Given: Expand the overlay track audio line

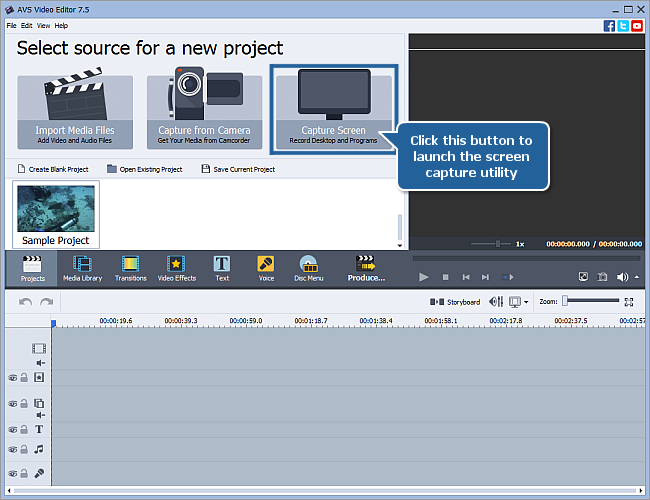Looking at the screenshot, I should (x=40, y=415).
